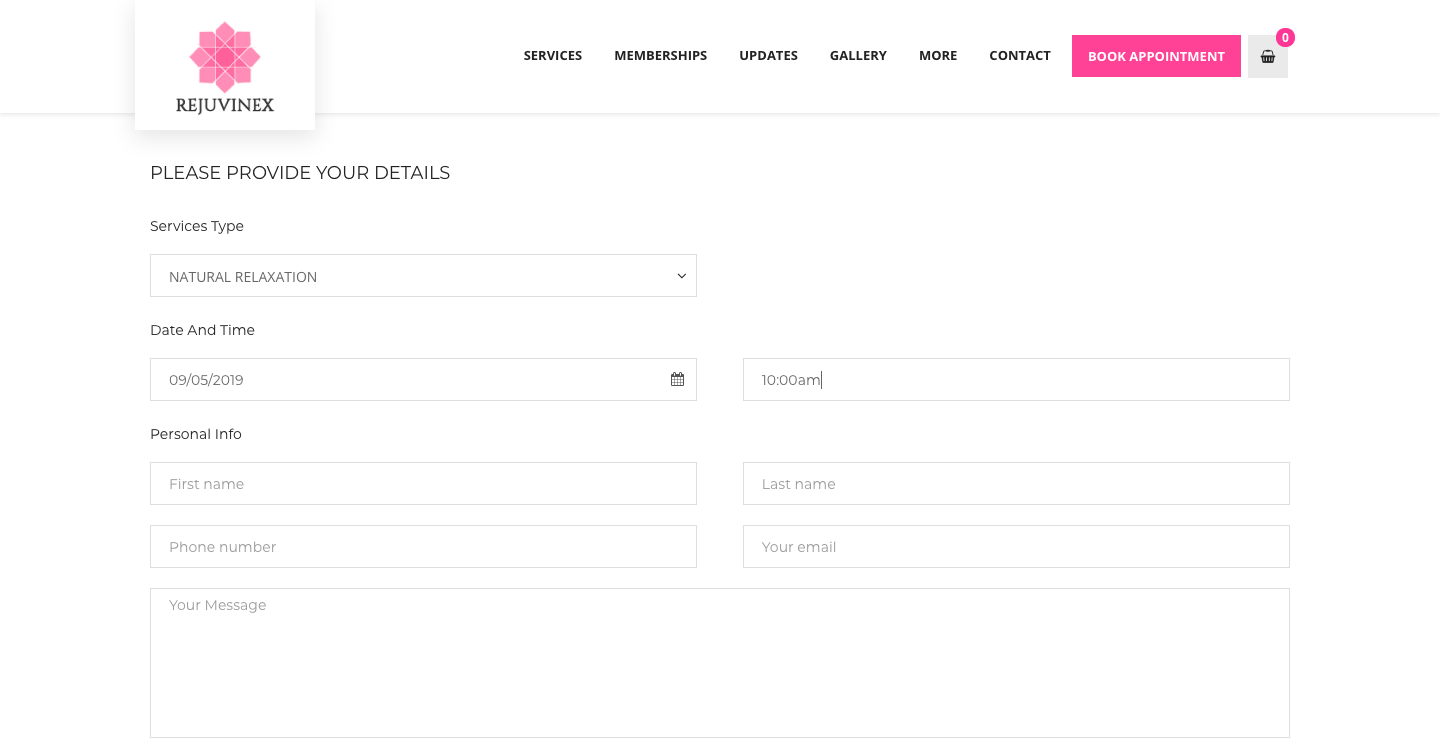Open the Services menu
The width and height of the screenshot is (1440, 756).
553,56
